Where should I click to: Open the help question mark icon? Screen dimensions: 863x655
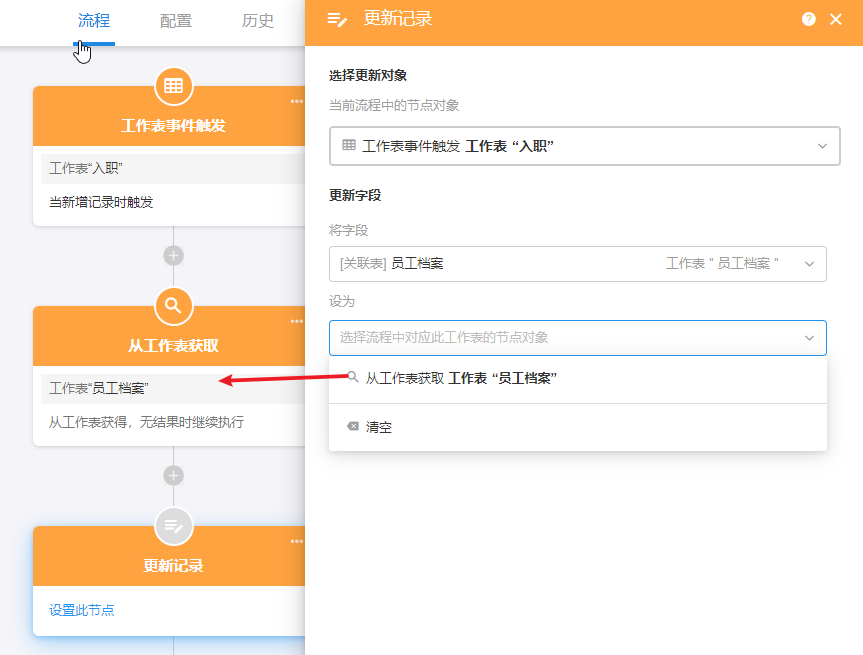[809, 19]
